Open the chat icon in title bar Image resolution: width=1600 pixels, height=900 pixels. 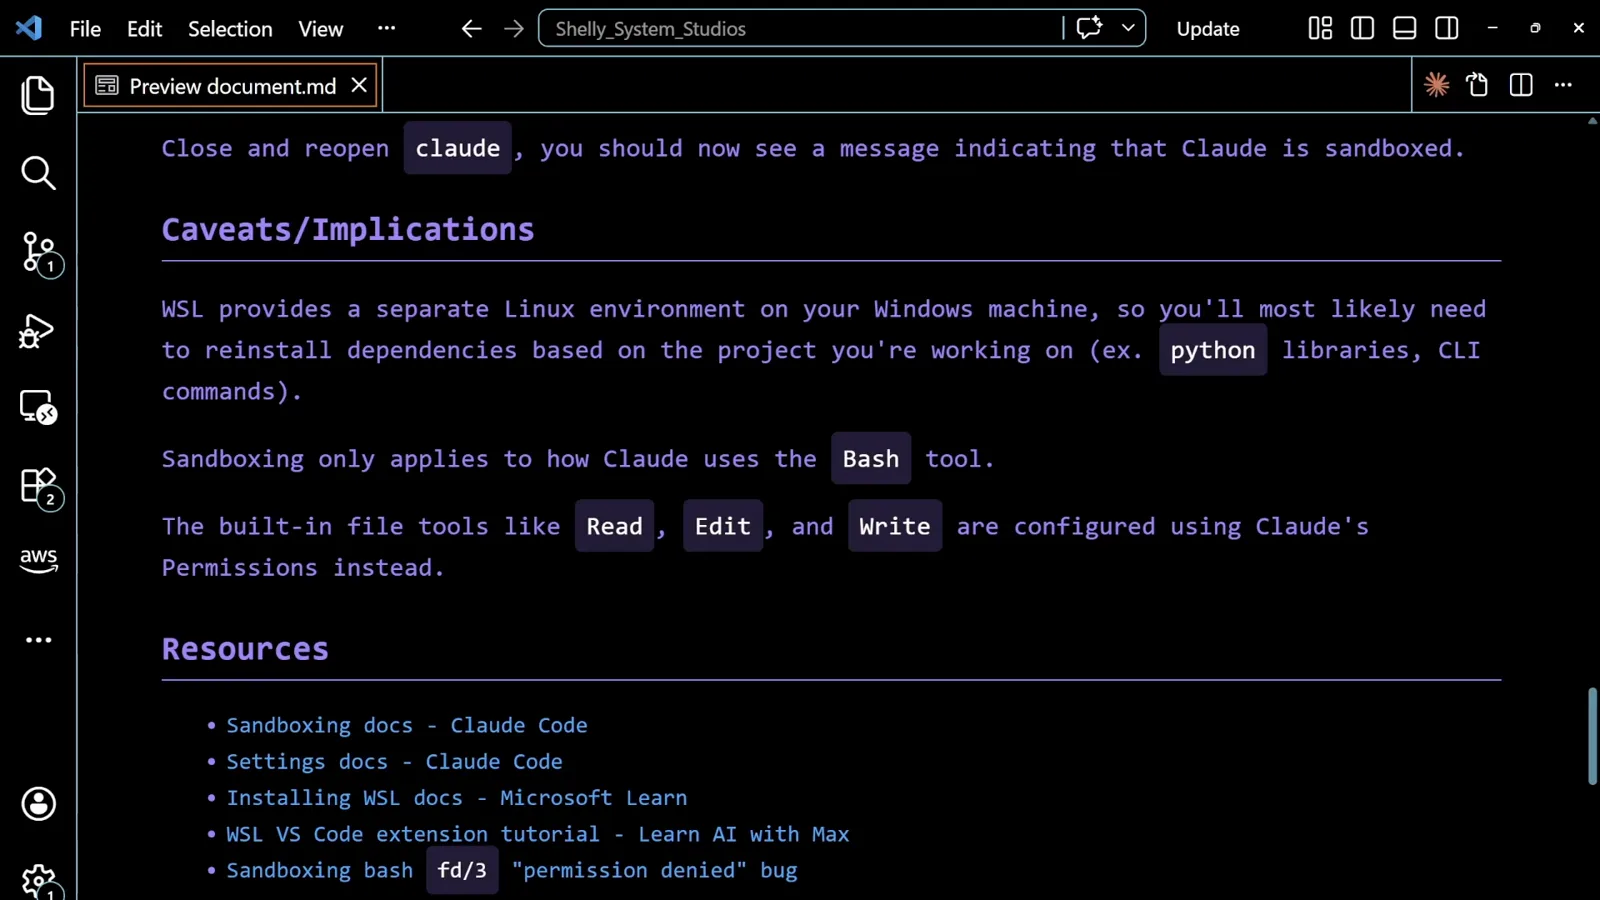pyautogui.click(x=1089, y=28)
